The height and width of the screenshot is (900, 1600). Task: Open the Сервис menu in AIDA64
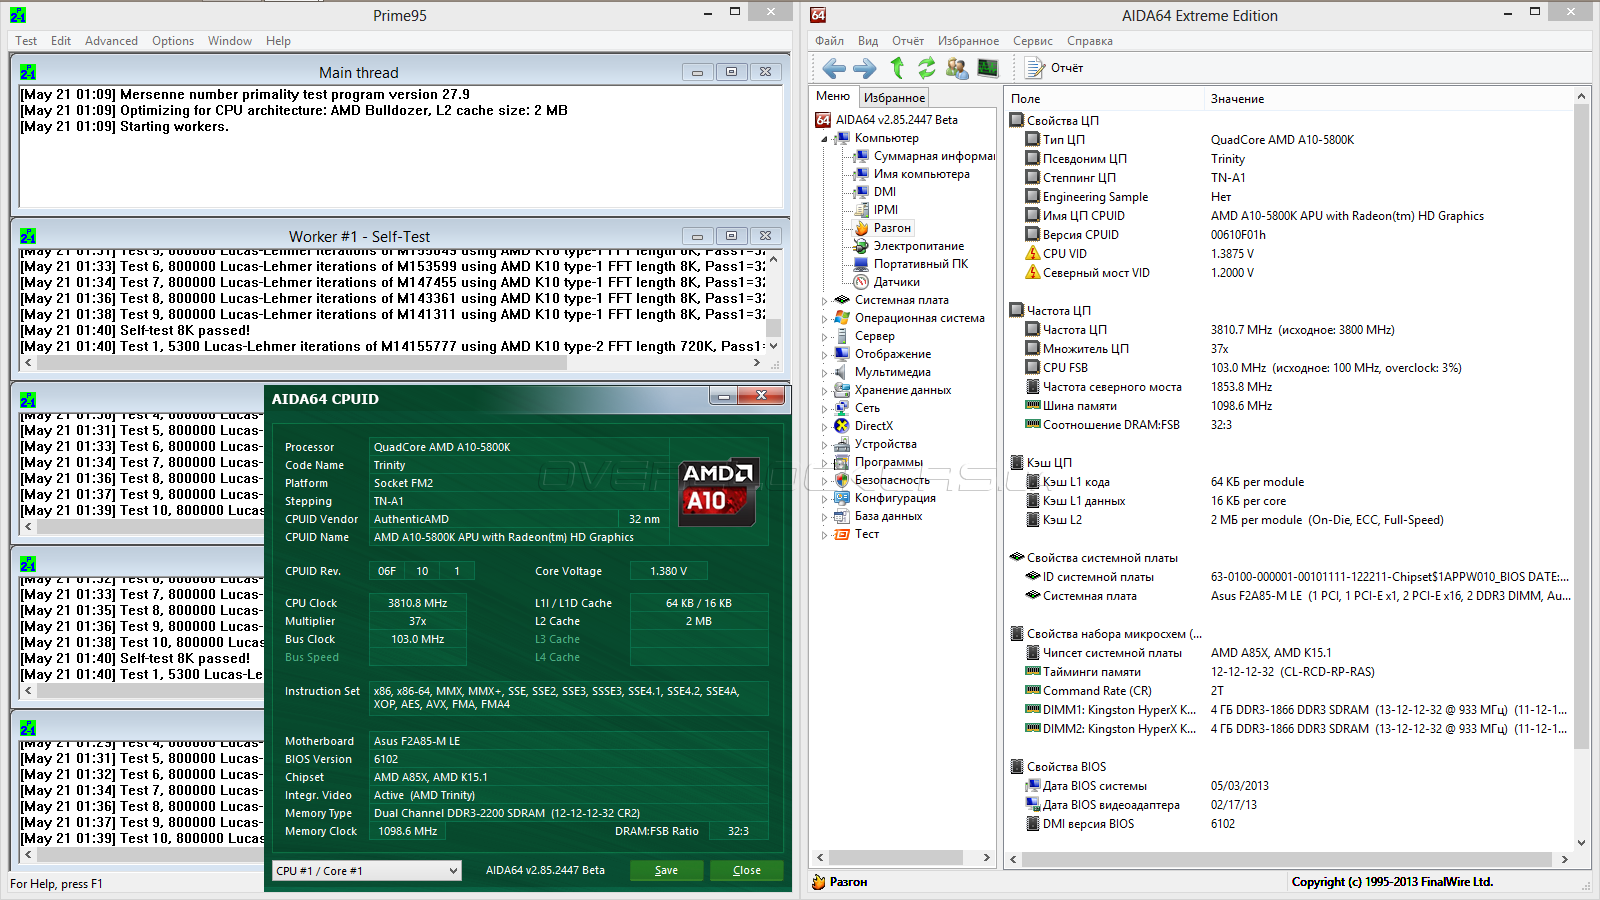click(x=1032, y=41)
